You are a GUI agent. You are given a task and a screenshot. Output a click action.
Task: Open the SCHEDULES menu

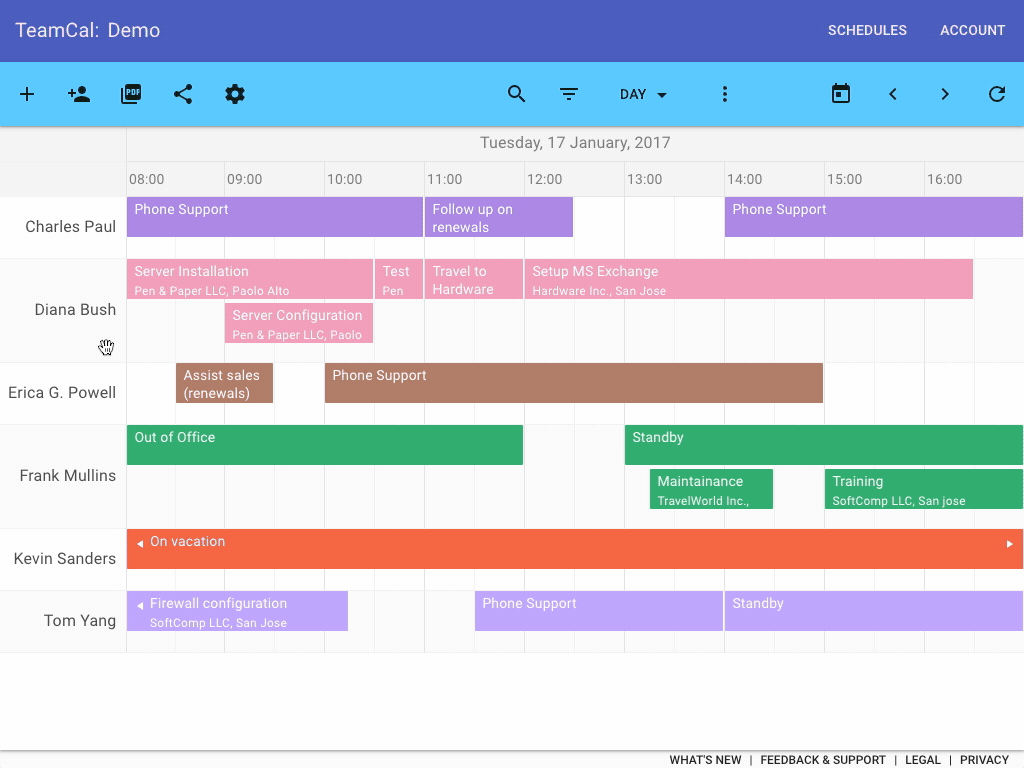point(867,30)
